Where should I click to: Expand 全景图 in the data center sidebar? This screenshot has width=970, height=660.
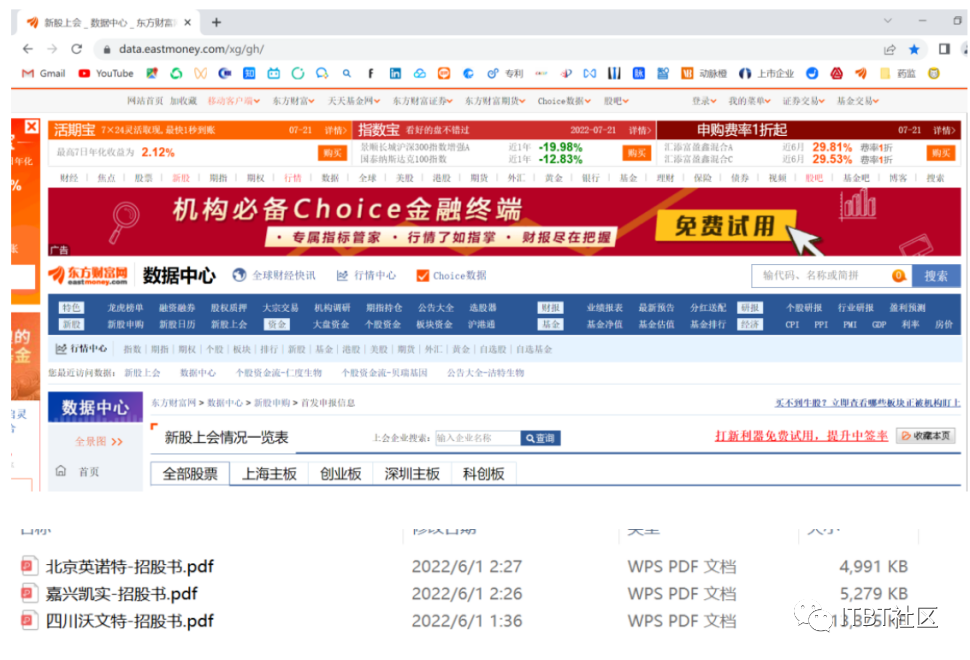coord(99,441)
